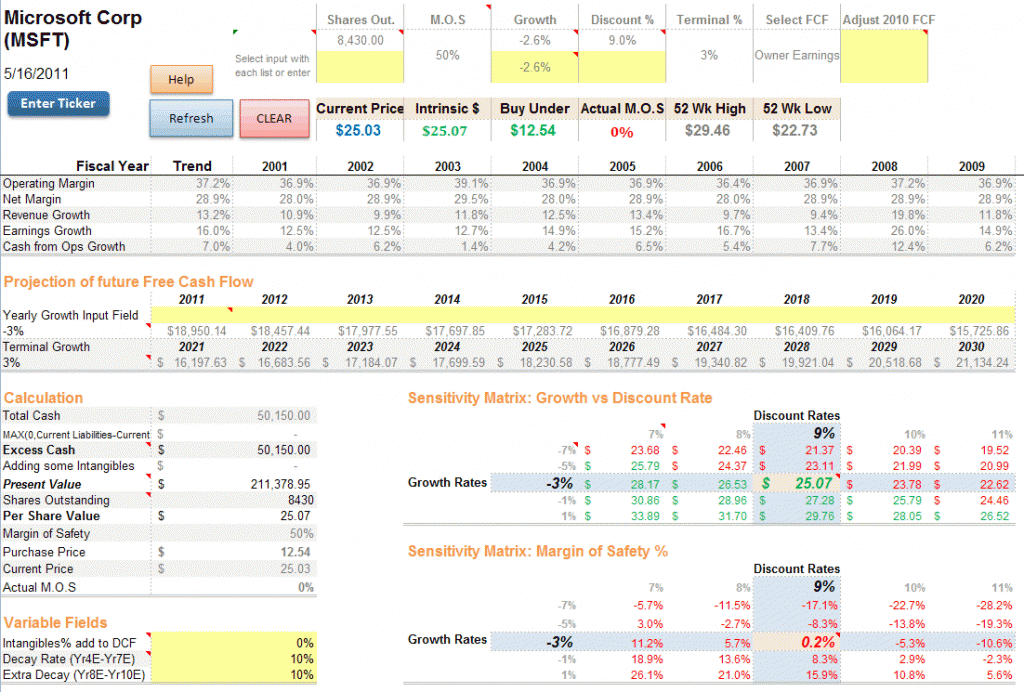This screenshot has height=692, width=1024.
Task: Click the Actual M.O.S 0% value in red
Action: tap(622, 133)
